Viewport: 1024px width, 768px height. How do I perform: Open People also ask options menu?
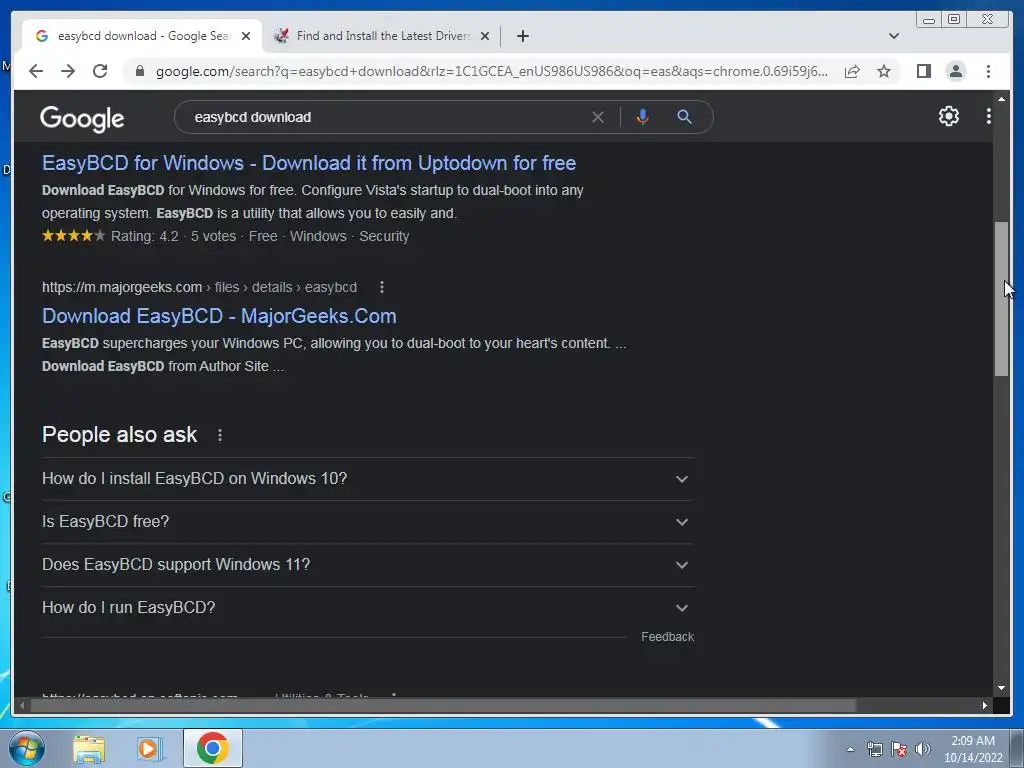(219, 435)
